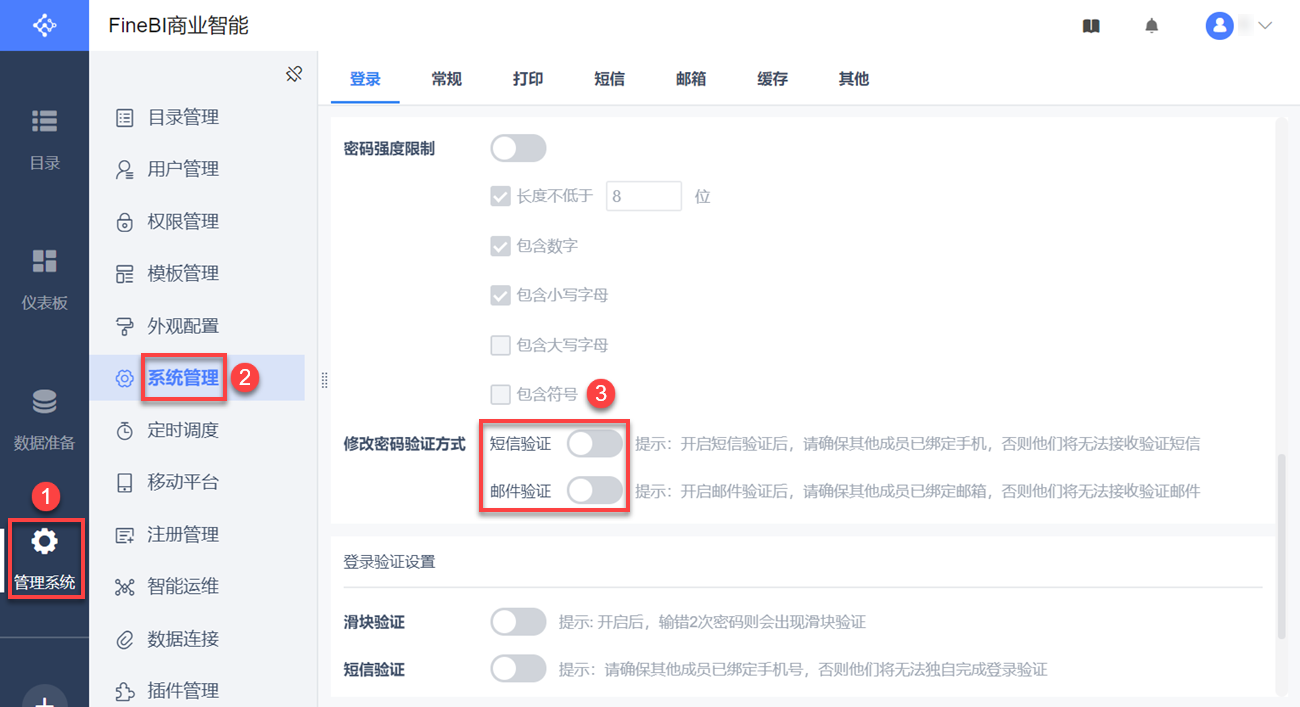Expand the user account dropdown arrow
Screen dimensions: 1300x707
(1264, 26)
